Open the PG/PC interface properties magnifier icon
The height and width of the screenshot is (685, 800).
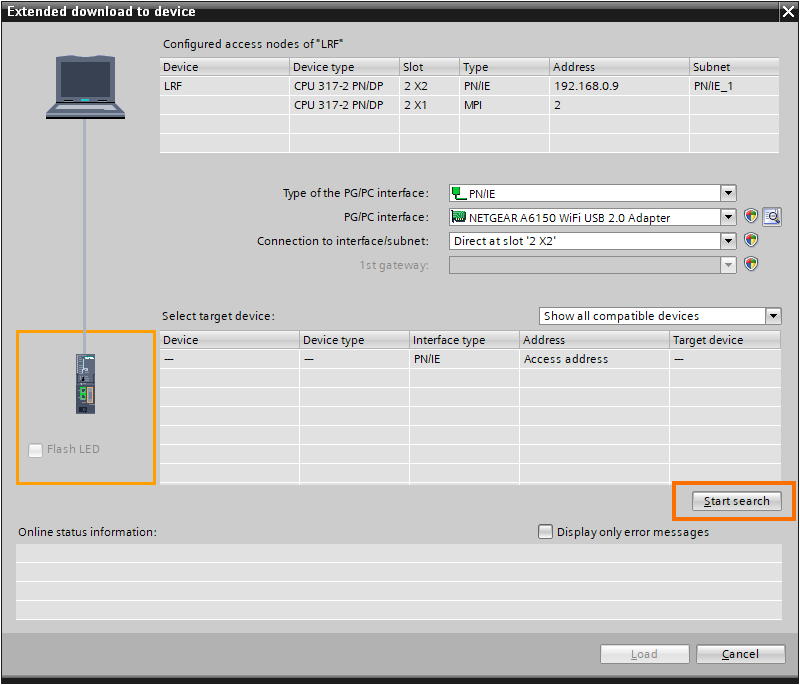click(770, 216)
